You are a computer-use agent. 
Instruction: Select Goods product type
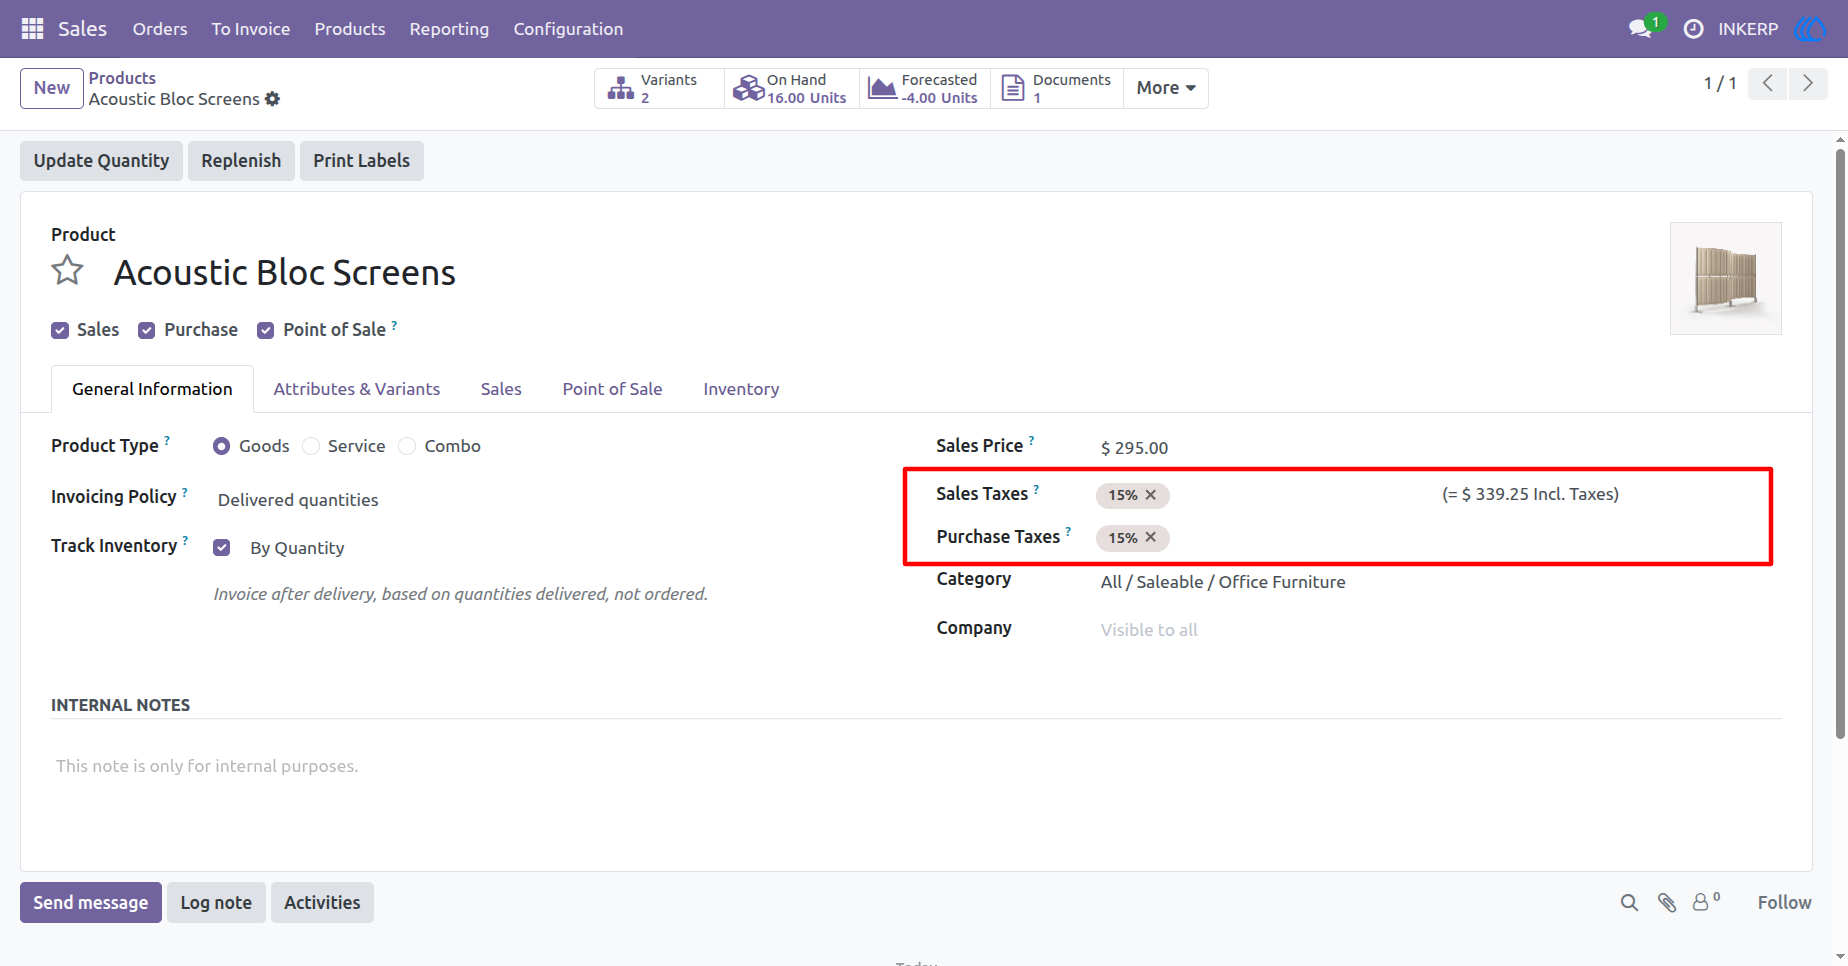point(222,446)
